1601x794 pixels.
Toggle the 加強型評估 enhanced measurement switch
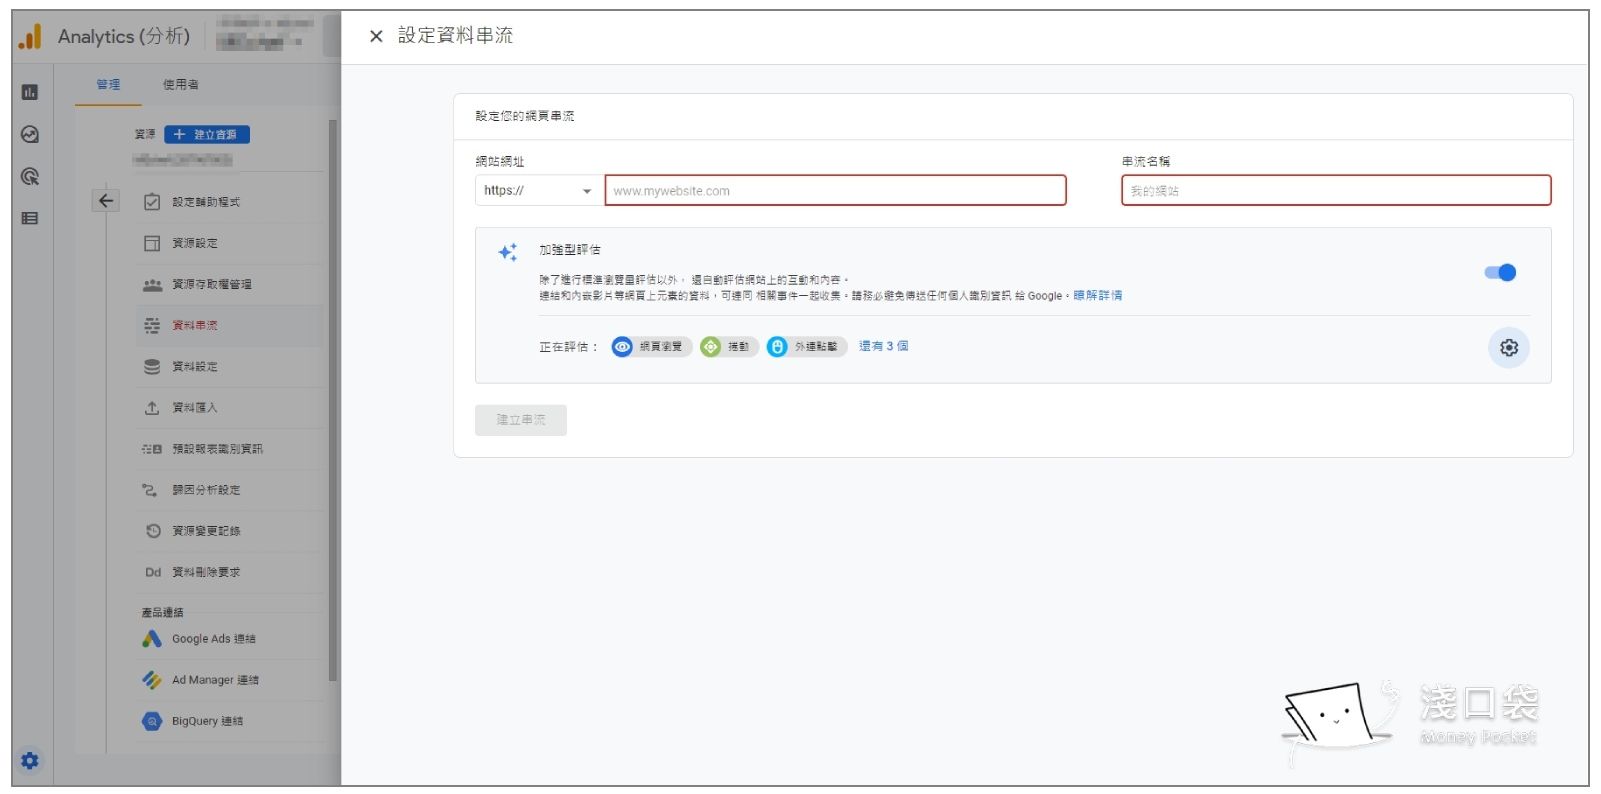coord(1500,272)
